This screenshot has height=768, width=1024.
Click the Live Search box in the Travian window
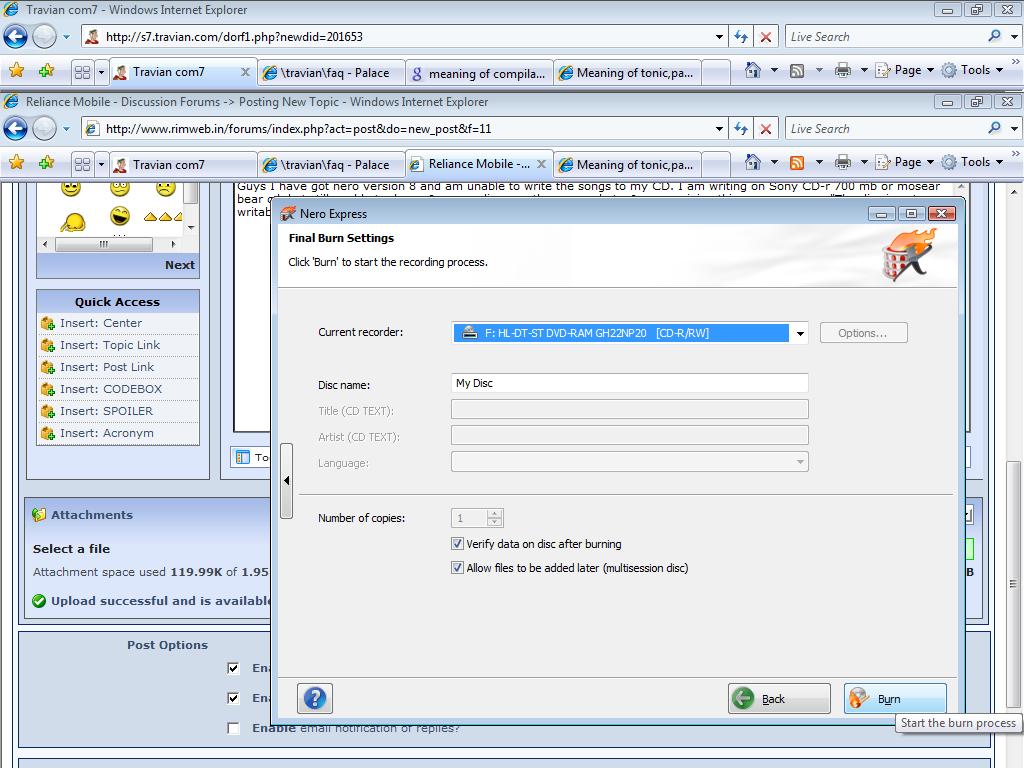click(x=884, y=37)
